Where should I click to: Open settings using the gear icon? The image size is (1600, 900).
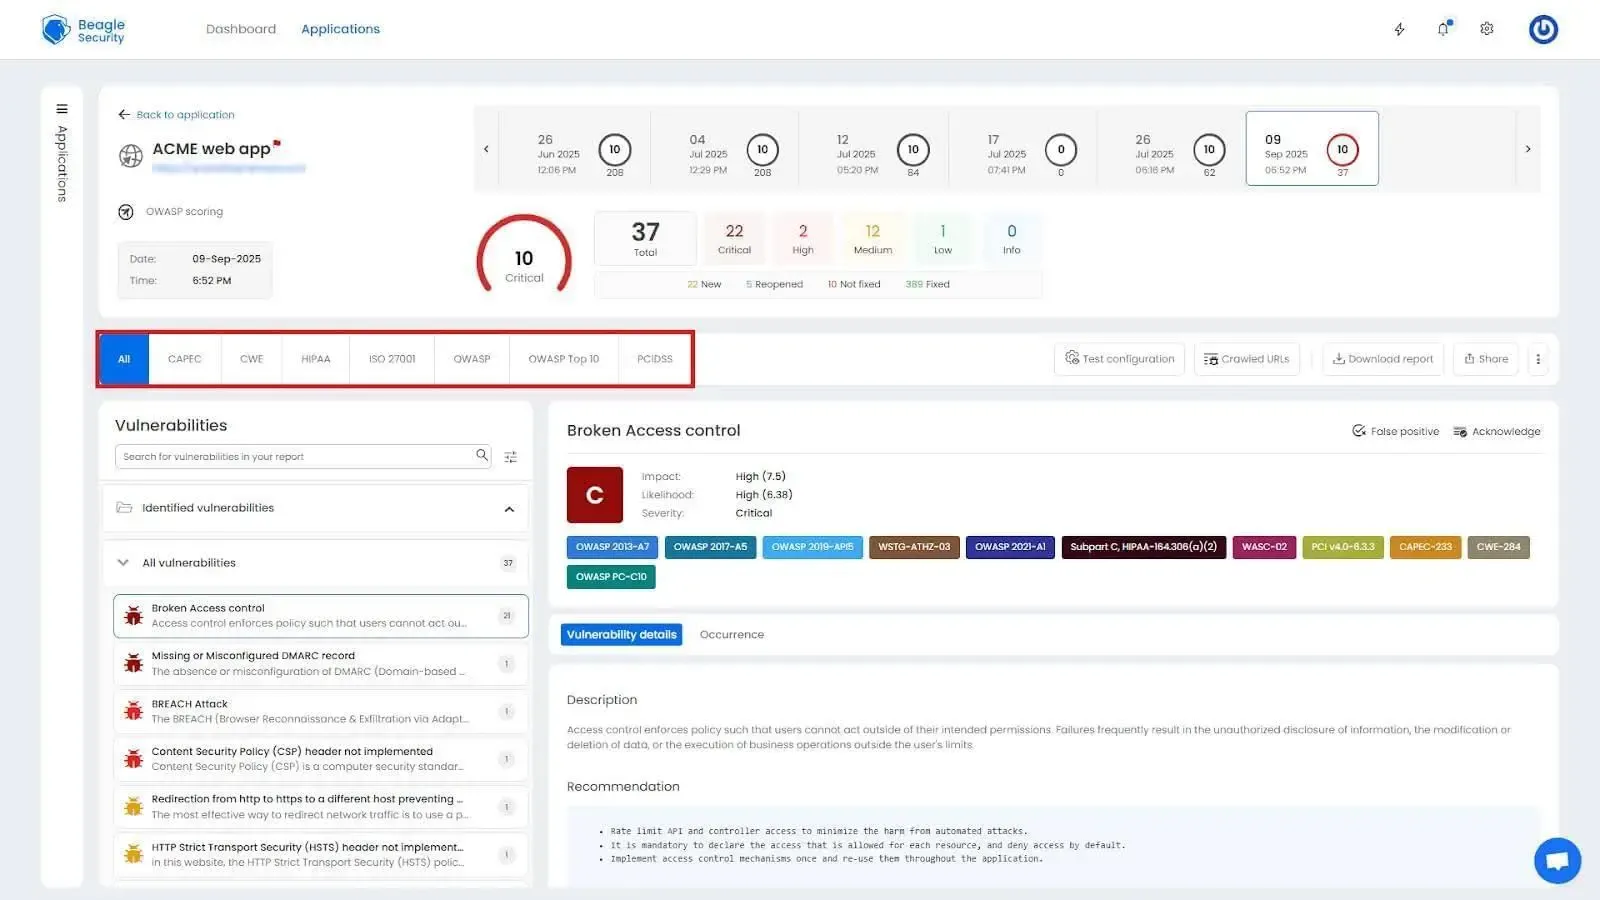tap(1486, 29)
